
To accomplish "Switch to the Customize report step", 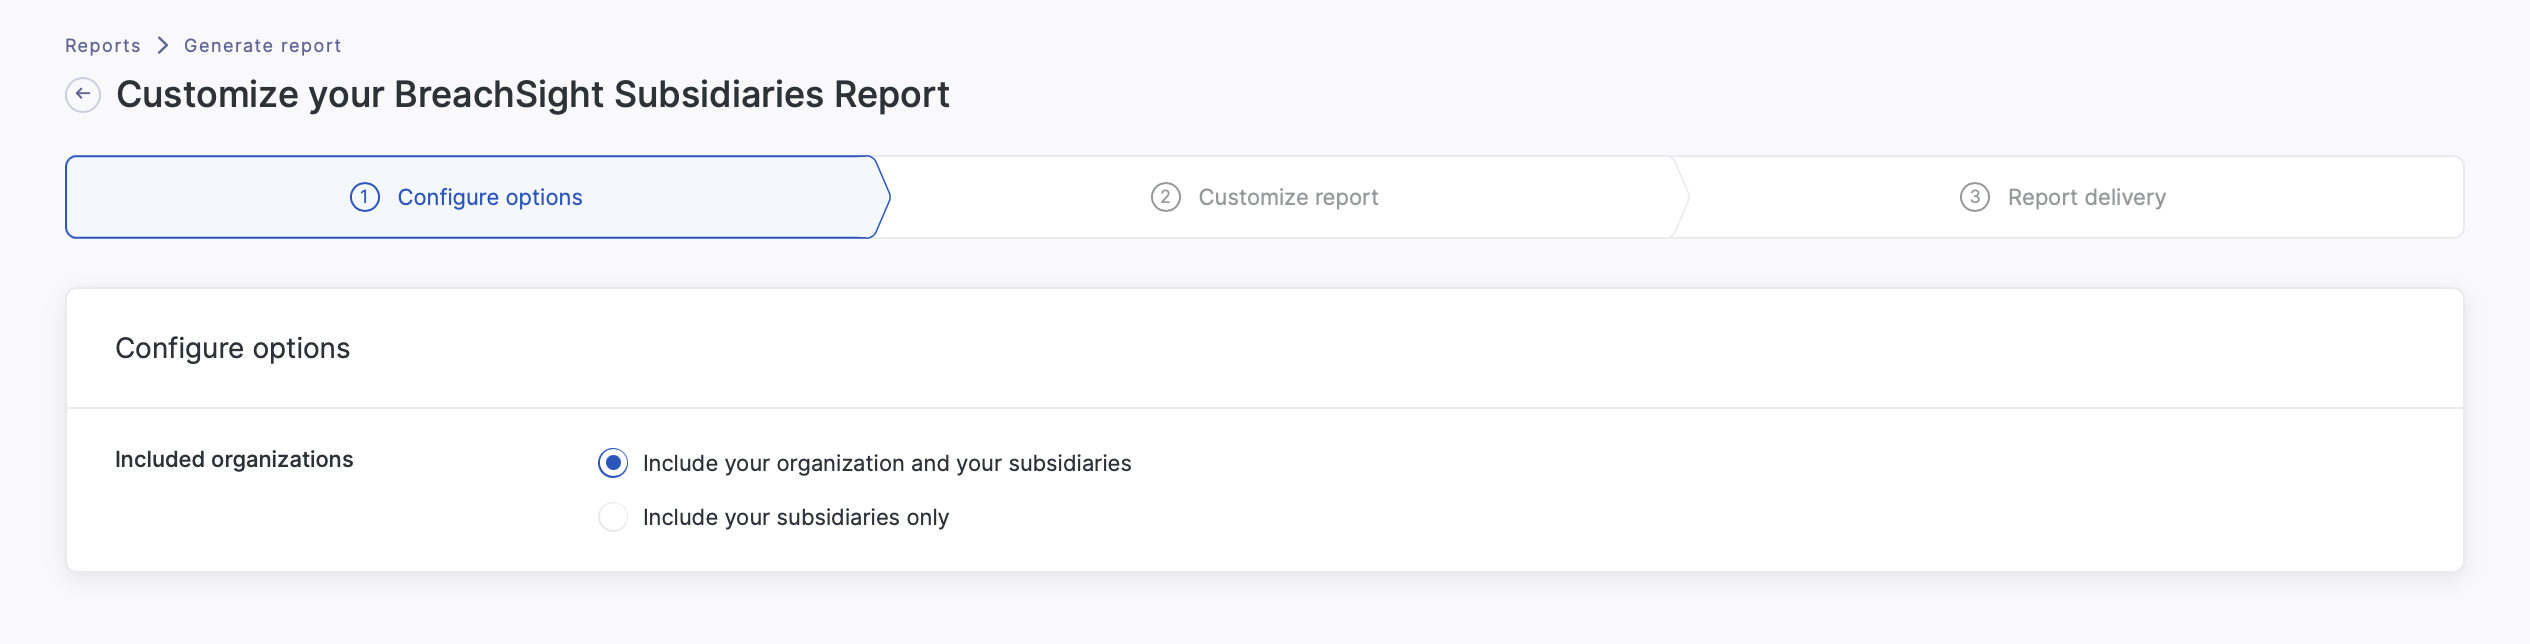I will click(x=1288, y=197).
